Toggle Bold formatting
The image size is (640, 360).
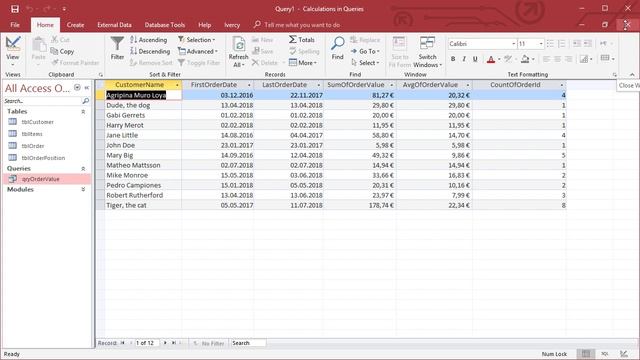pyautogui.click(x=453, y=59)
